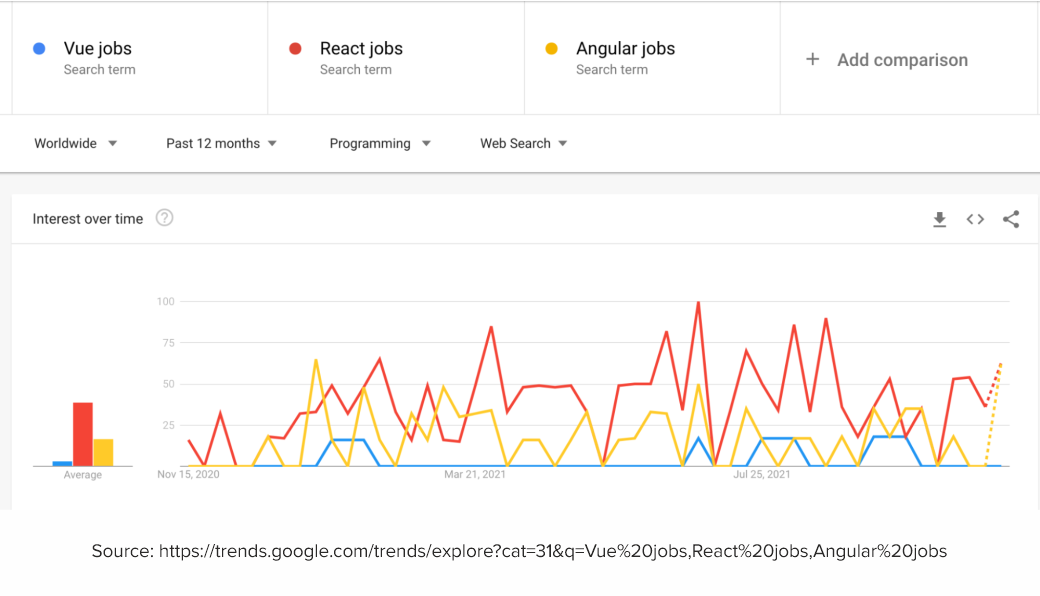Click the red React jobs color dot
Screen dimensions: 1040x596
pos(295,48)
